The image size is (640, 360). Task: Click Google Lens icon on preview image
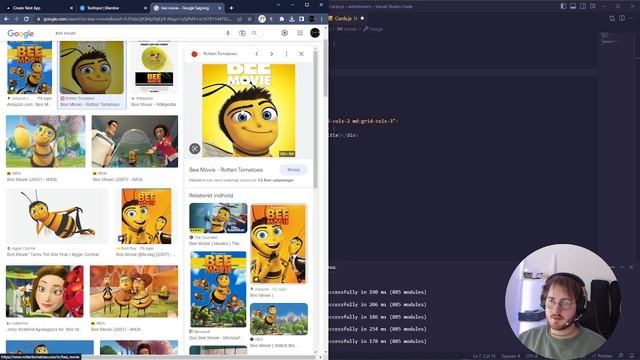[x=195, y=149]
